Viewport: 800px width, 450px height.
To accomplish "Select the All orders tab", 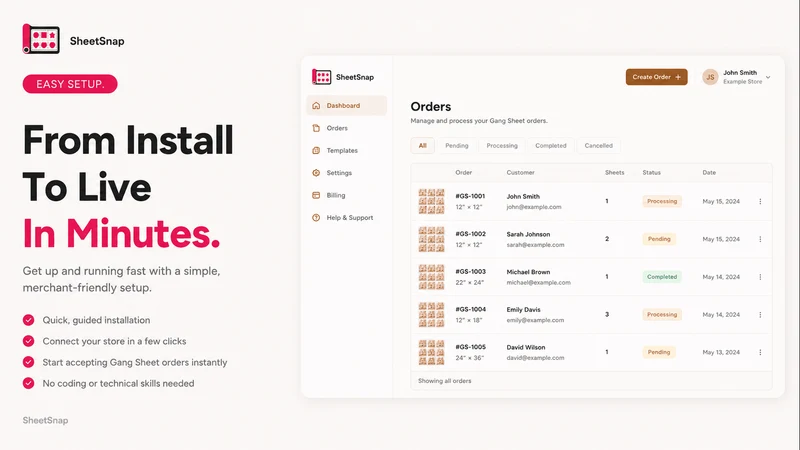I will click(422, 145).
